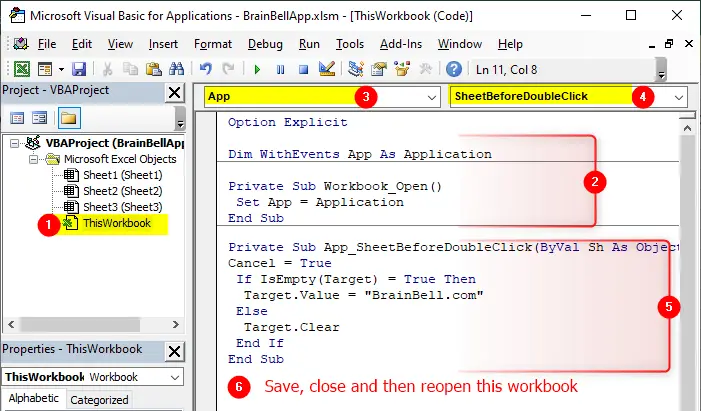
Task: Toggle Folders icon in Project panel
Action: tap(69, 118)
